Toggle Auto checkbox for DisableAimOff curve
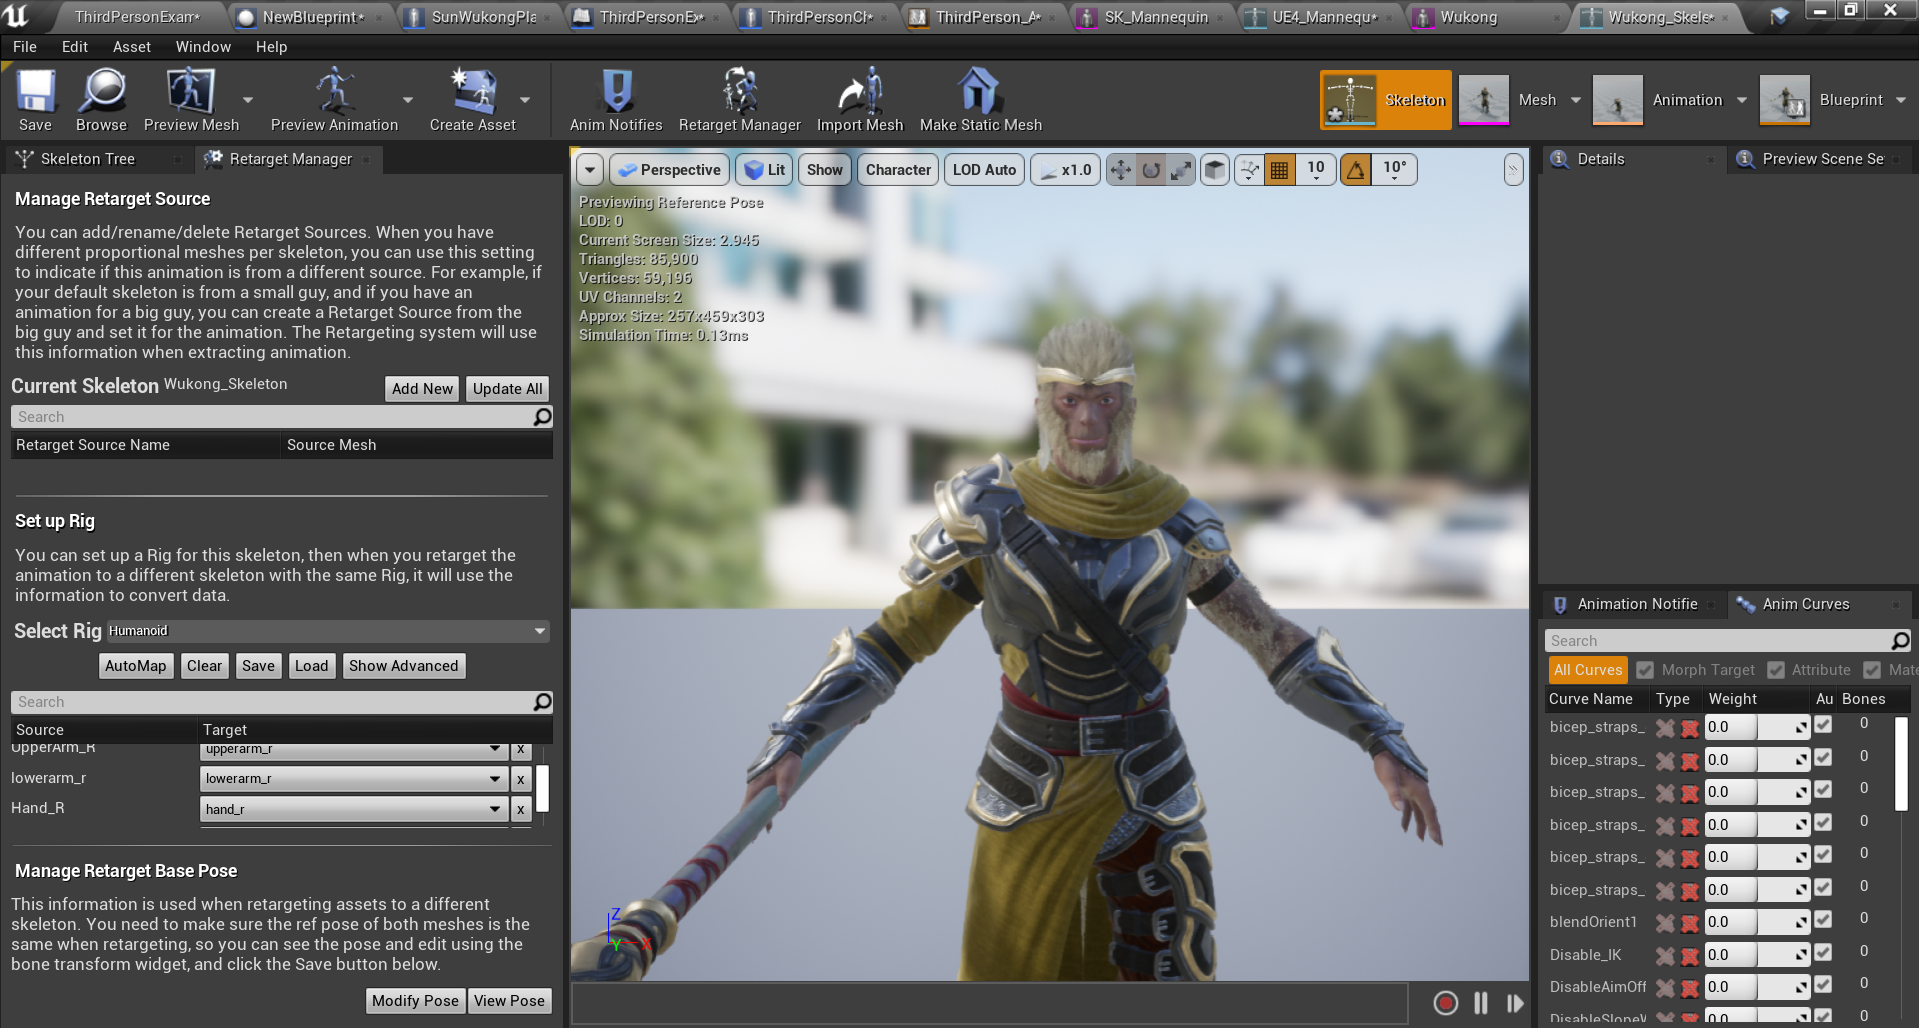Viewport: 1919px width, 1028px height. [x=1823, y=984]
